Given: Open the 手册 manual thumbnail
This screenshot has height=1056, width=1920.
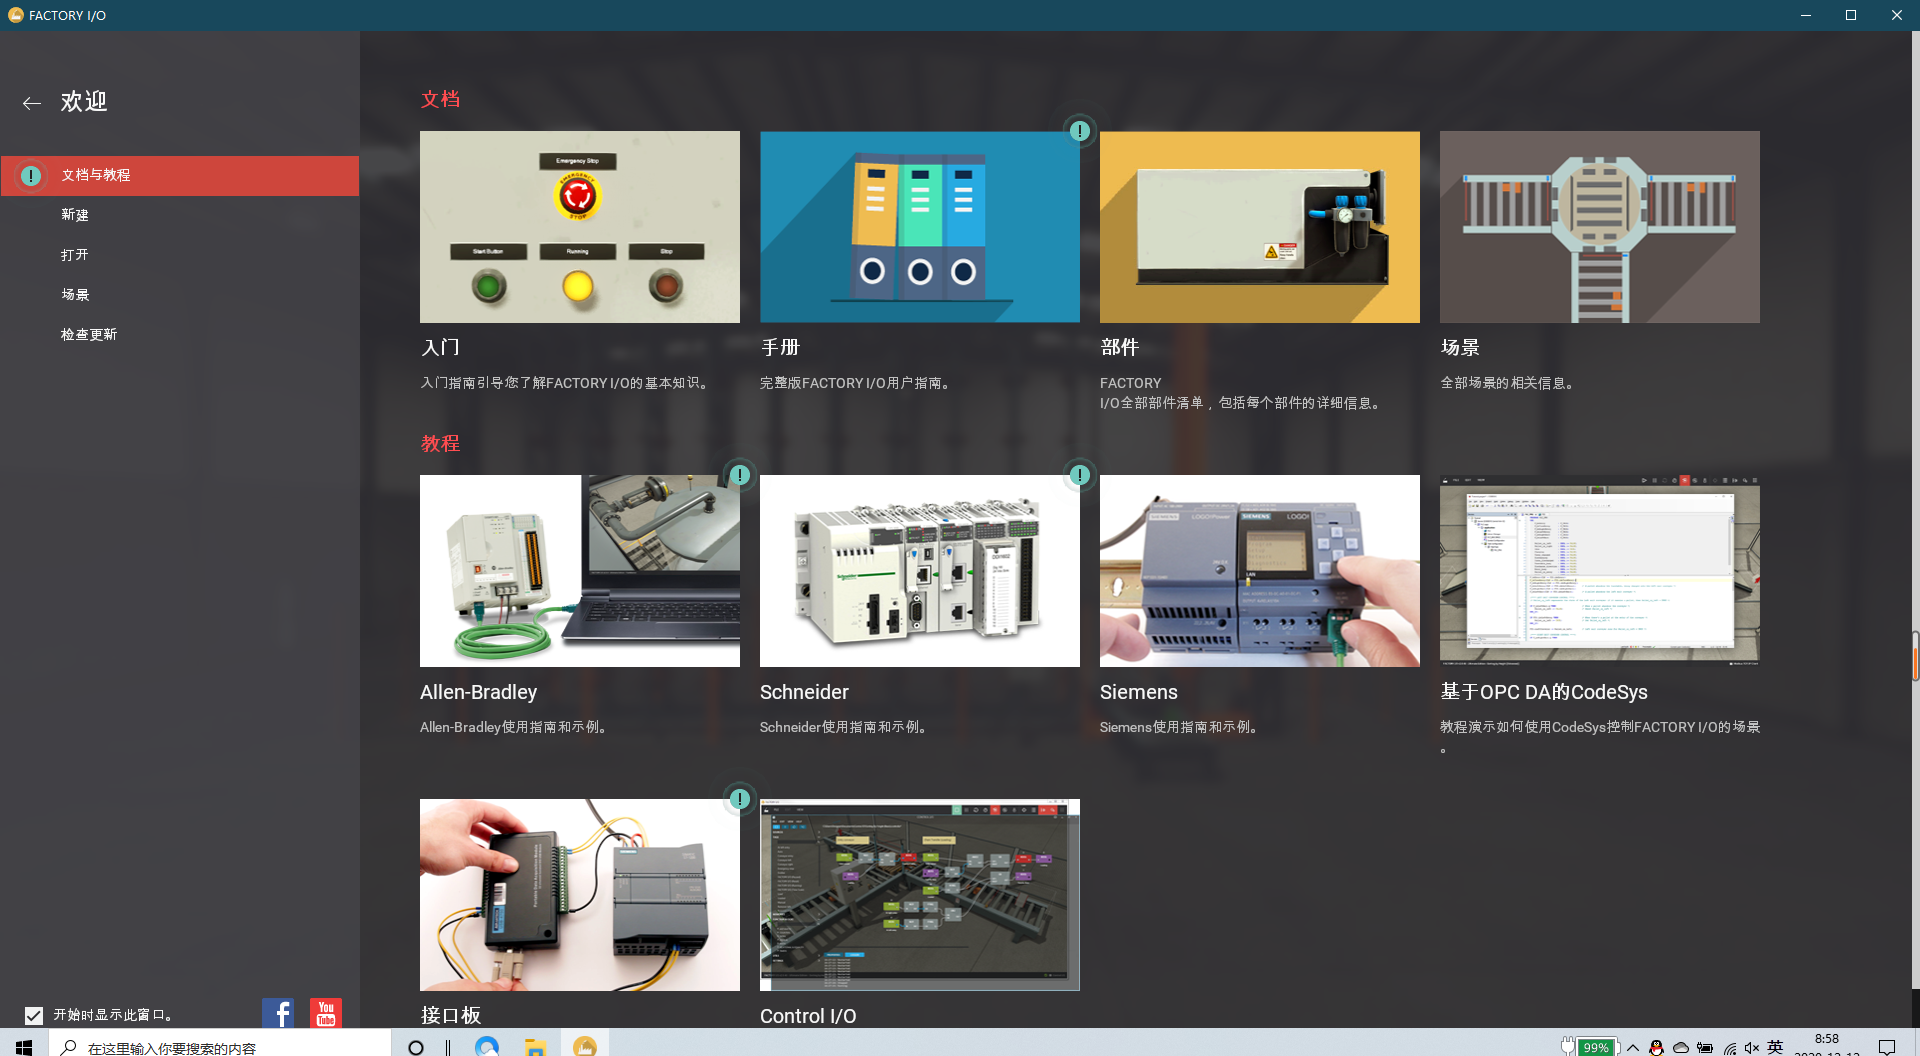Looking at the screenshot, I should (x=920, y=227).
